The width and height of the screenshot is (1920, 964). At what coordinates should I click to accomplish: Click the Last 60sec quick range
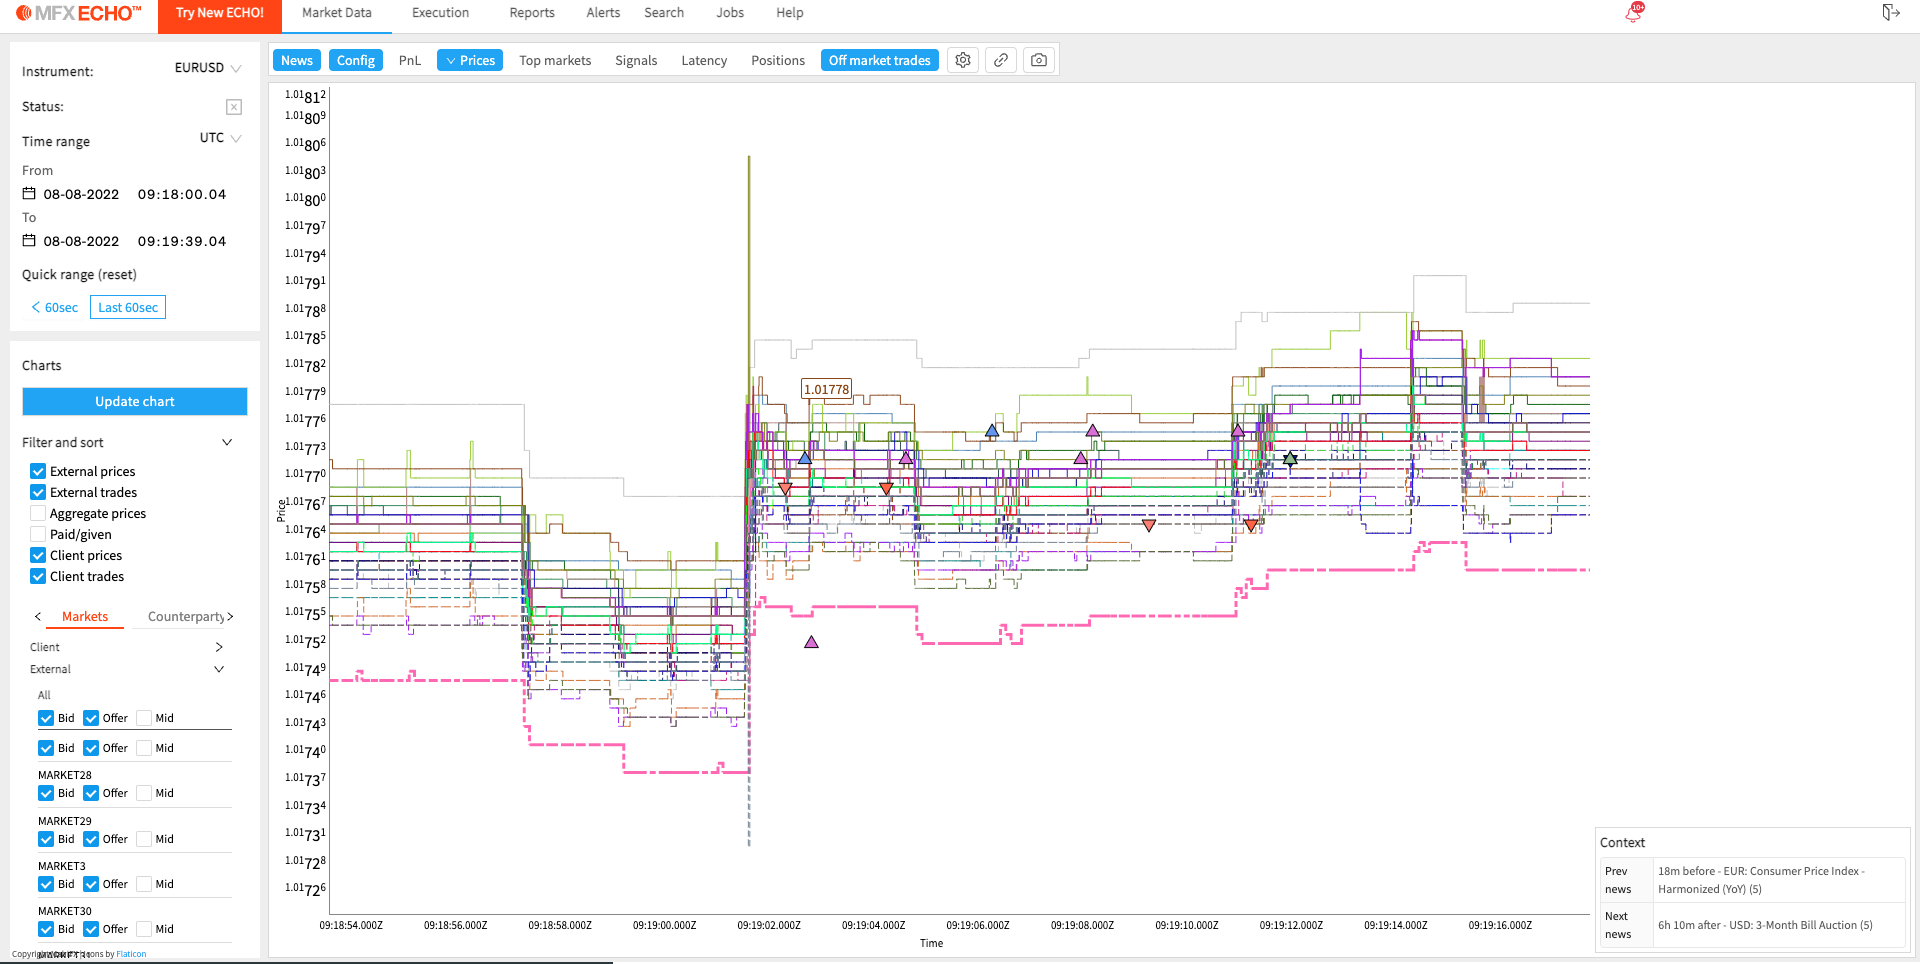128,307
